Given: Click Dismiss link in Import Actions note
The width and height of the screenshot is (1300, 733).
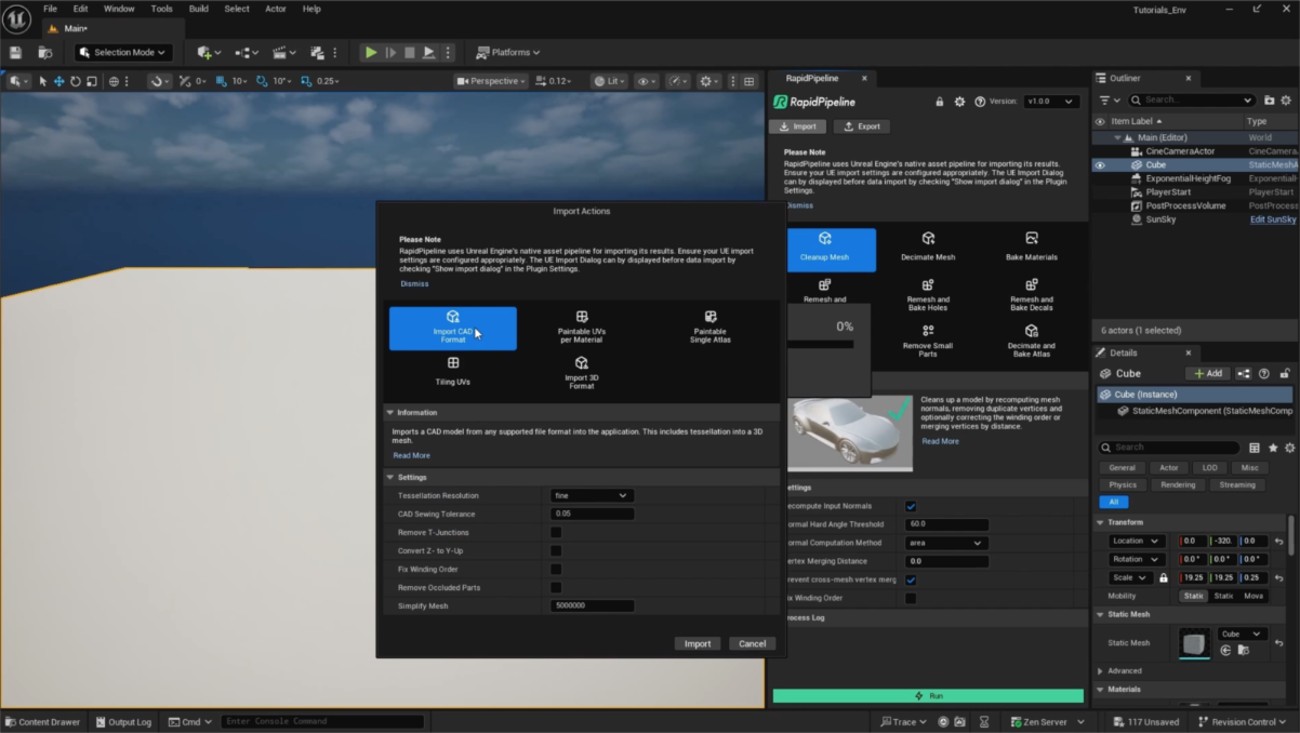Looking at the screenshot, I should click(414, 284).
